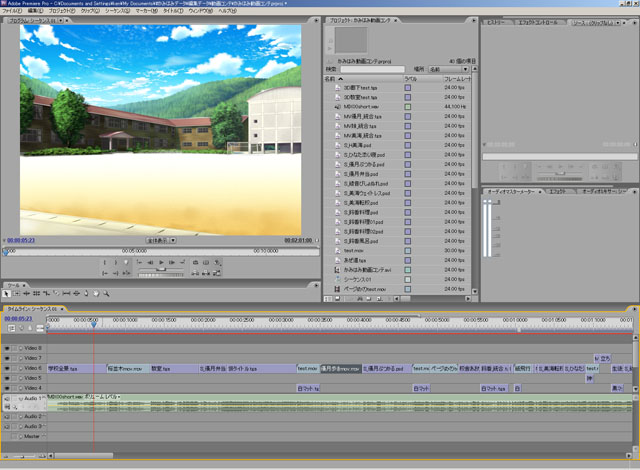This screenshot has width=640, height=470.
Task: Open the Project panel flyout menu
Action: click(473, 20)
